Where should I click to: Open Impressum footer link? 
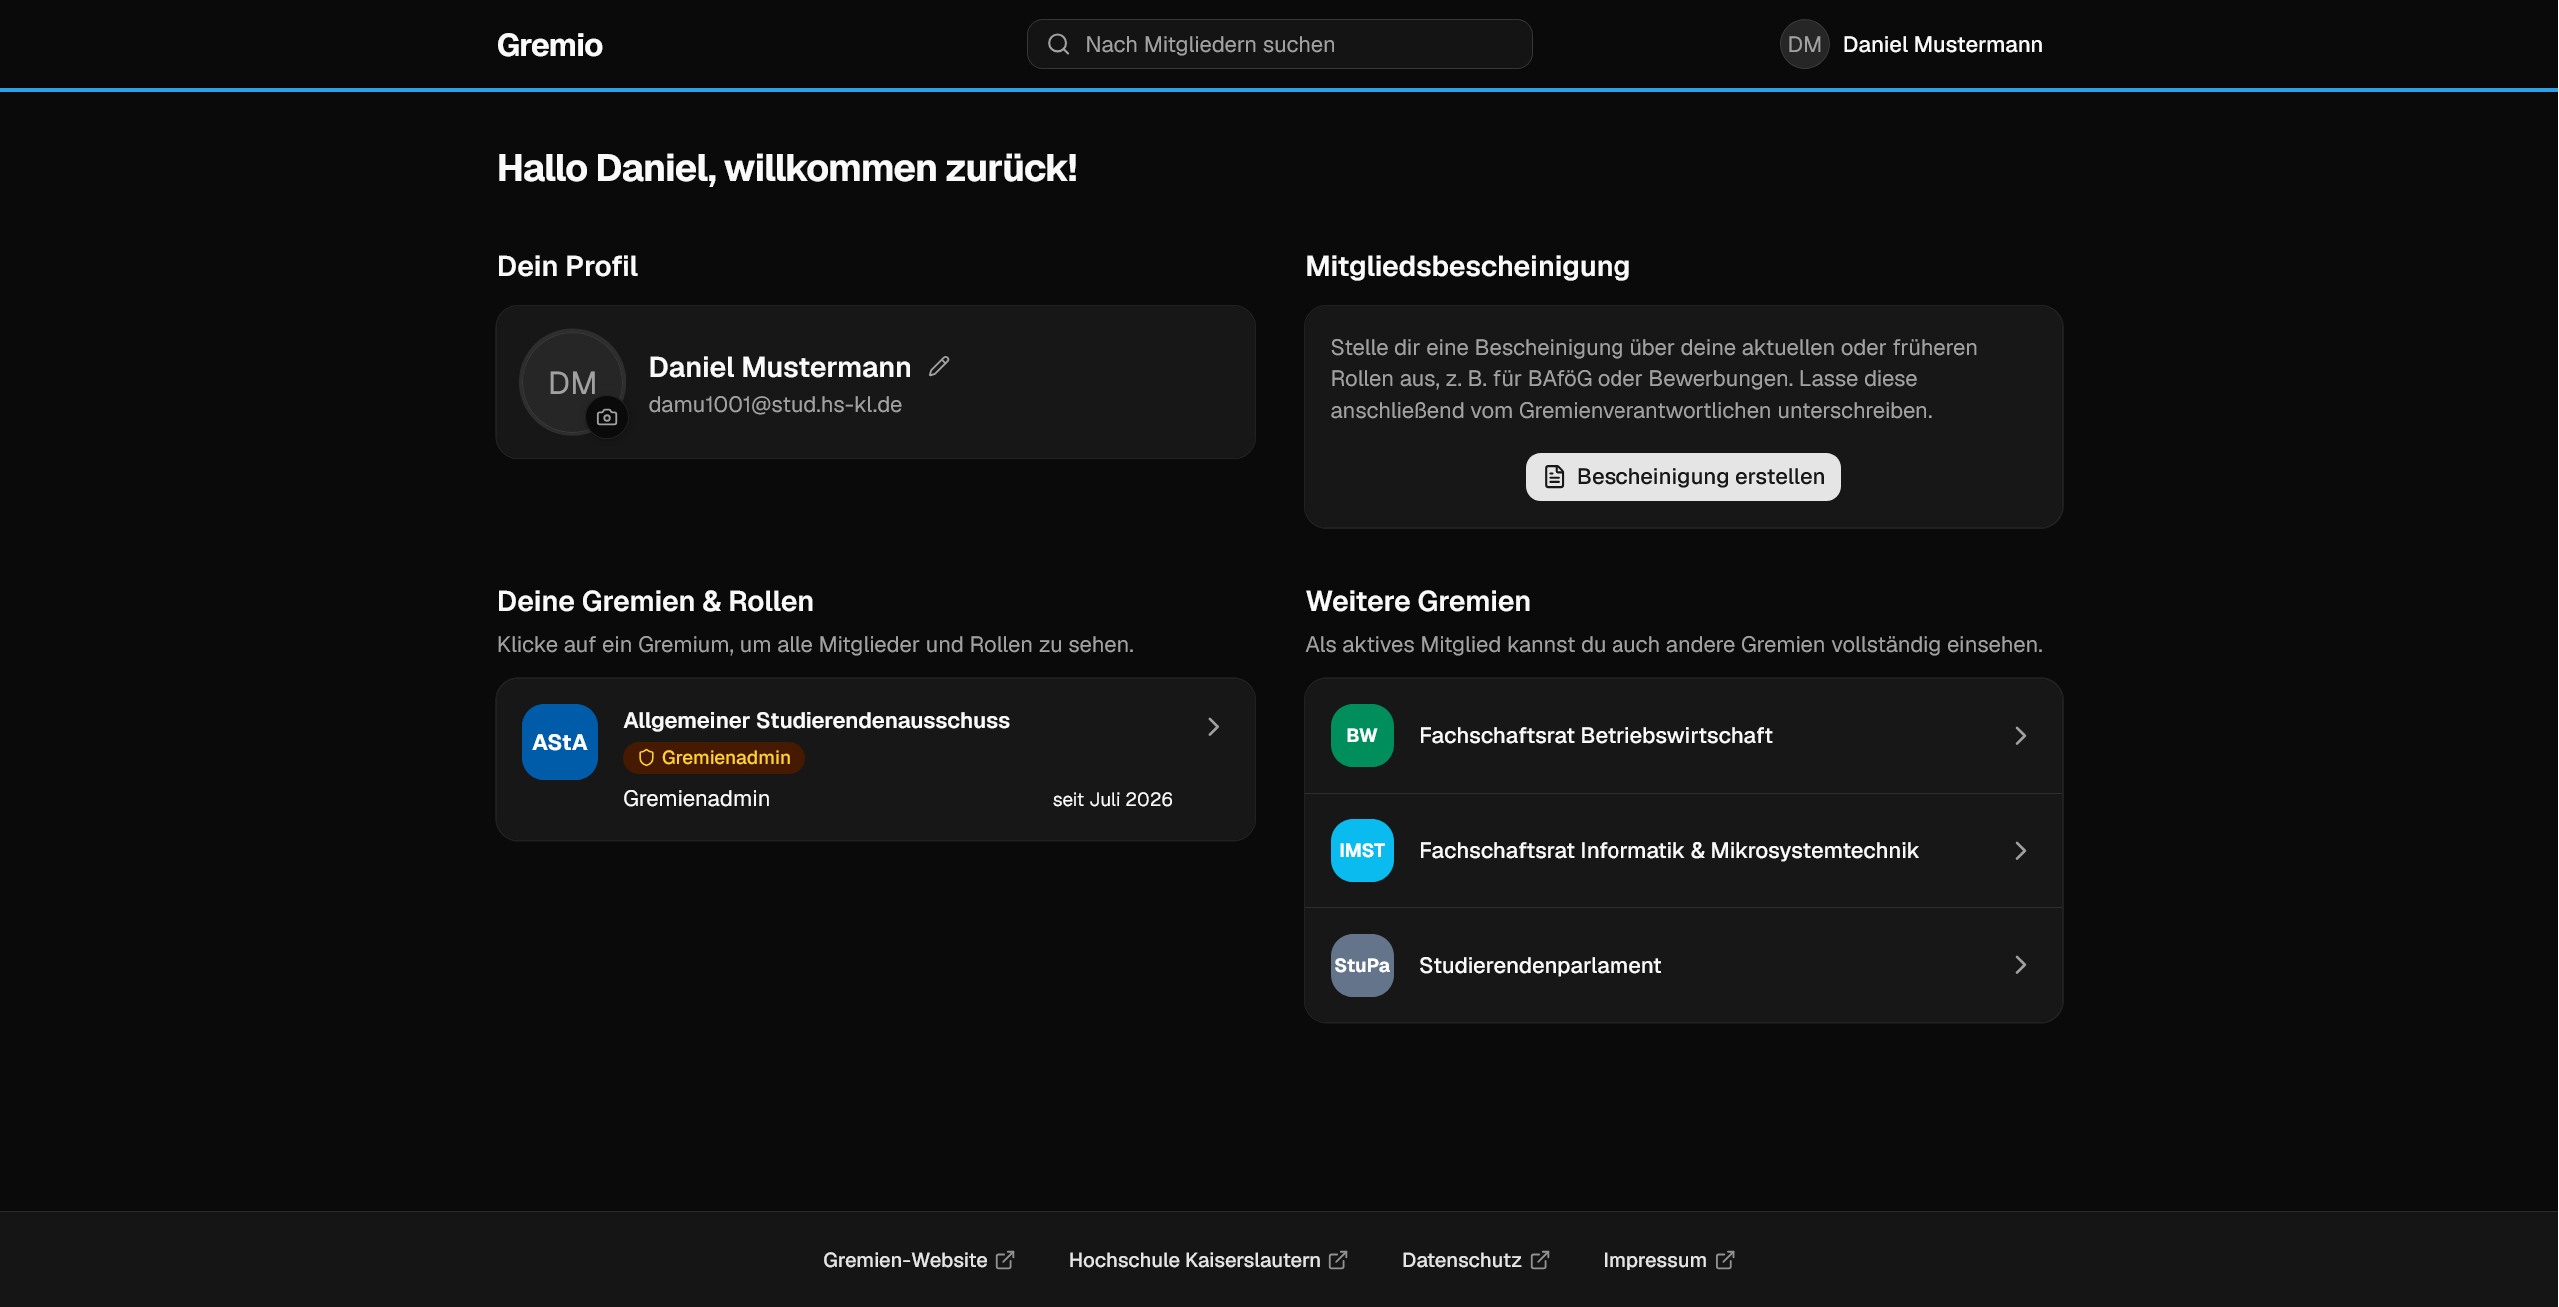click(x=1668, y=1260)
